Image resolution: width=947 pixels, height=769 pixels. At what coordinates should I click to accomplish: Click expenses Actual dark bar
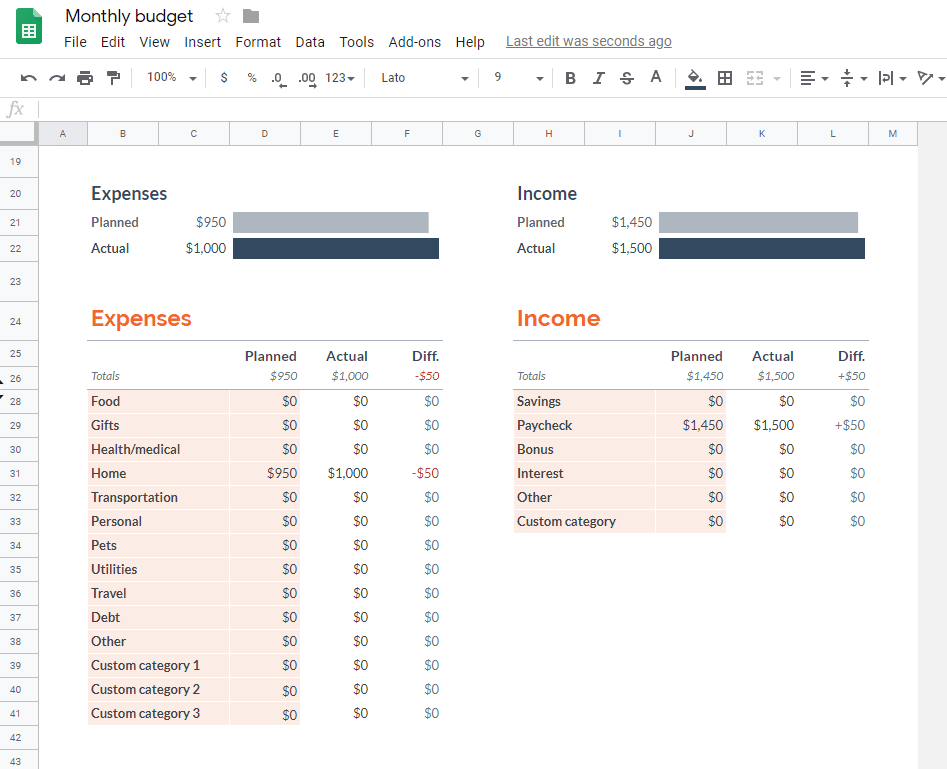pyautogui.click(x=336, y=248)
